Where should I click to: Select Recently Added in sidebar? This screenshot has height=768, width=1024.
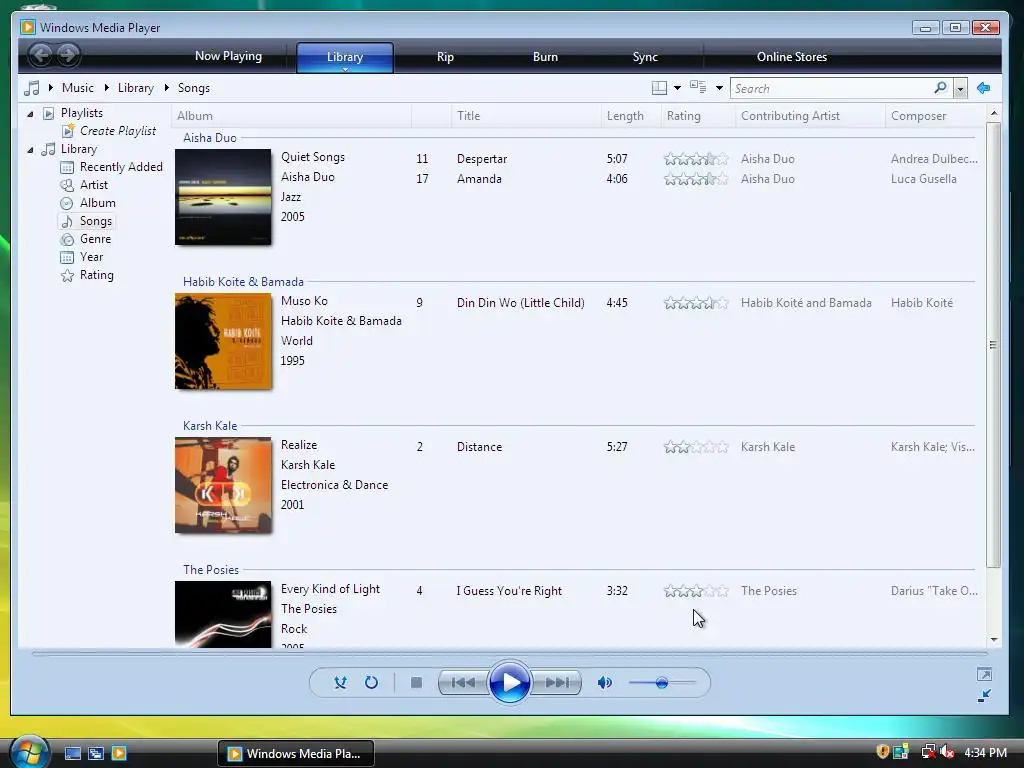(x=121, y=167)
